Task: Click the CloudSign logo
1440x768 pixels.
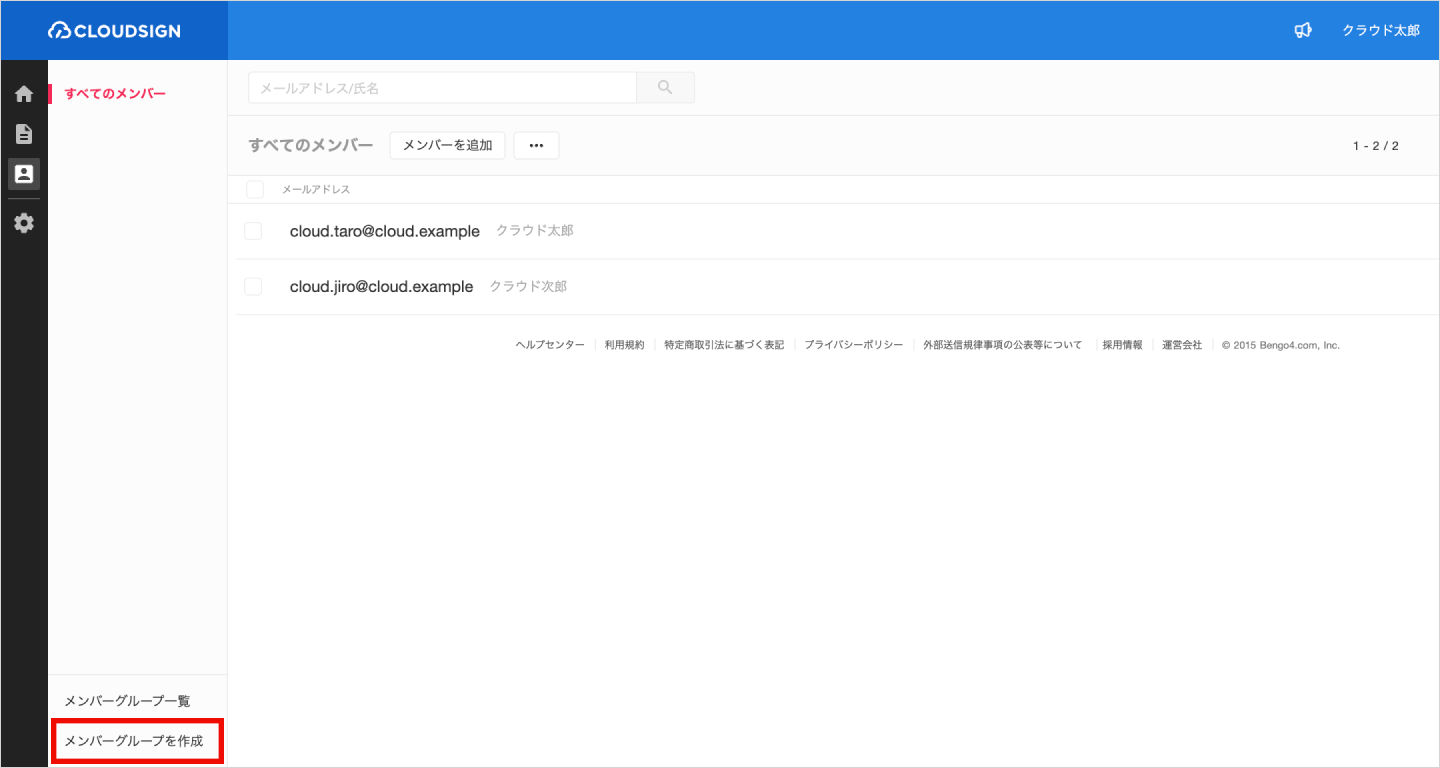Action: 114,31
